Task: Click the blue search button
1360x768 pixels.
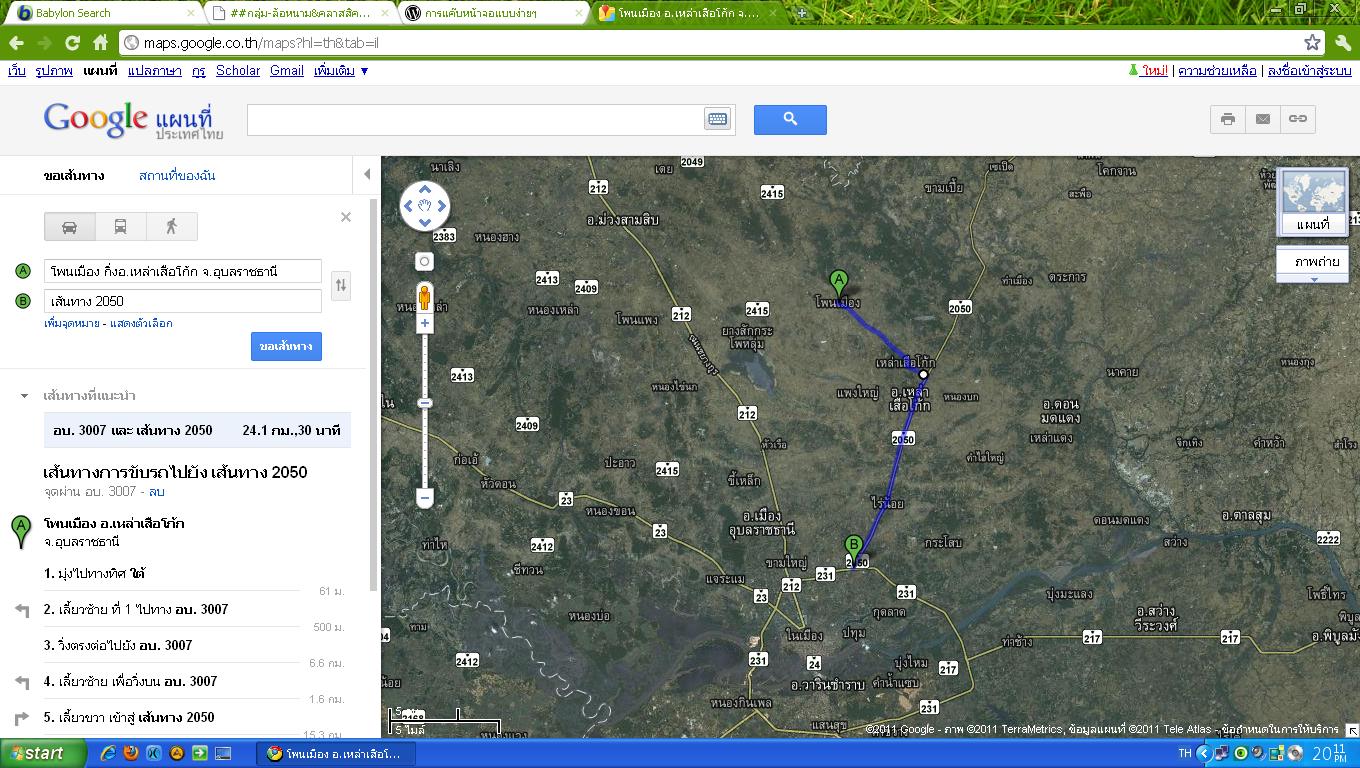Action: [x=790, y=119]
